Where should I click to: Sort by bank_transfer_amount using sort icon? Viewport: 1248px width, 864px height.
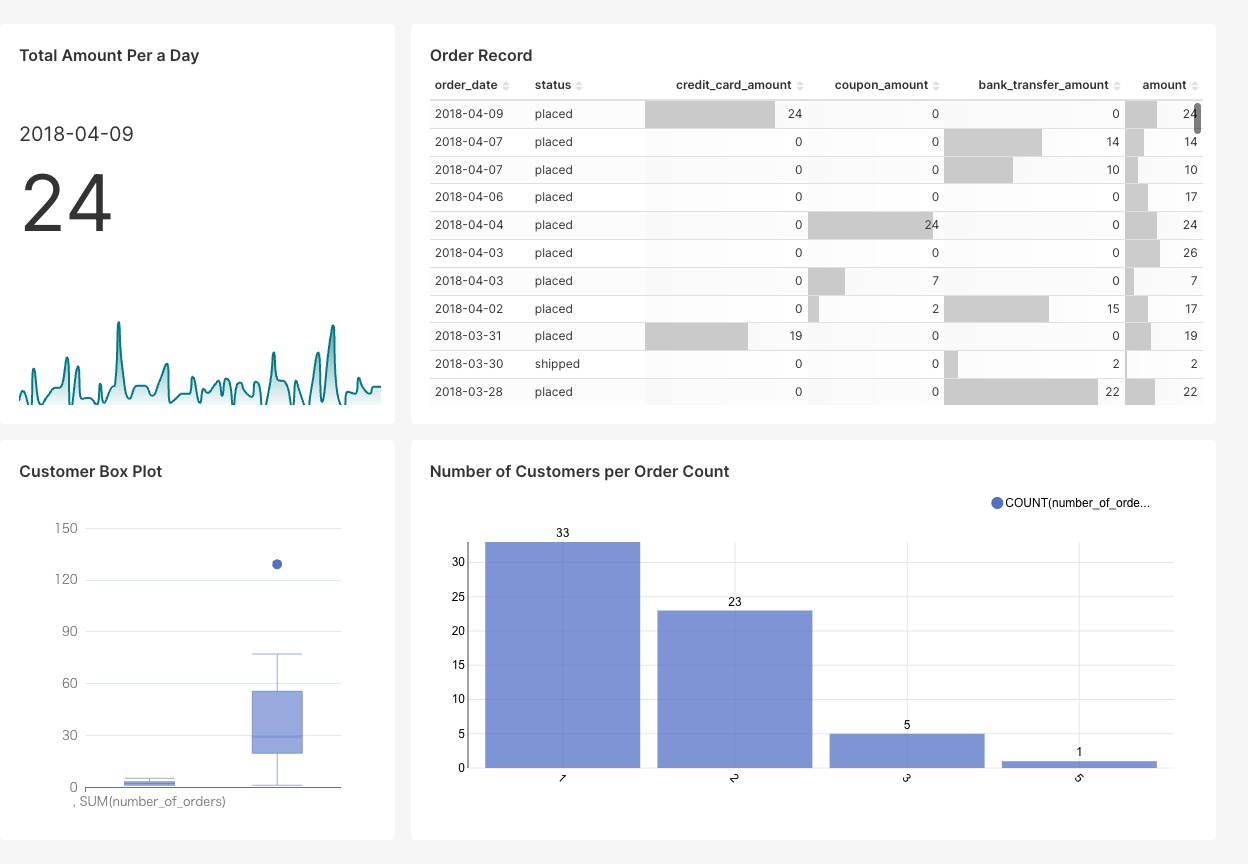(1117, 86)
